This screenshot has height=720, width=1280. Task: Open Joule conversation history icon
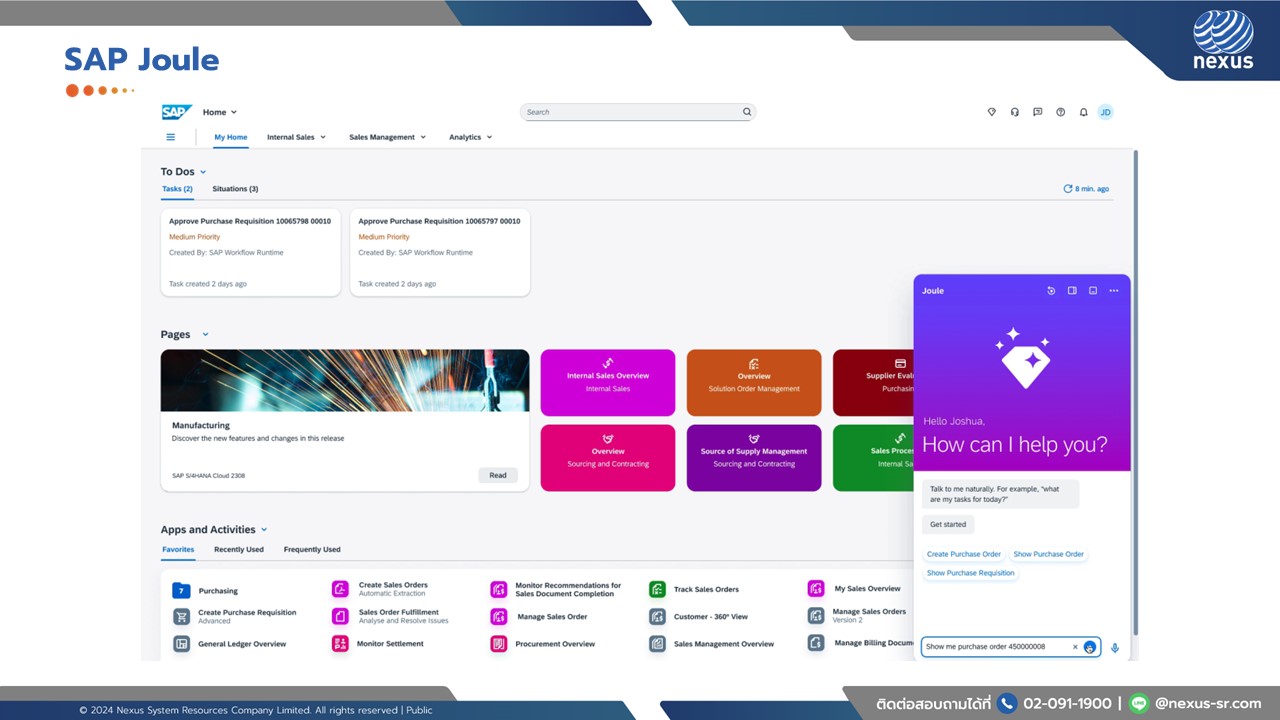point(1050,290)
